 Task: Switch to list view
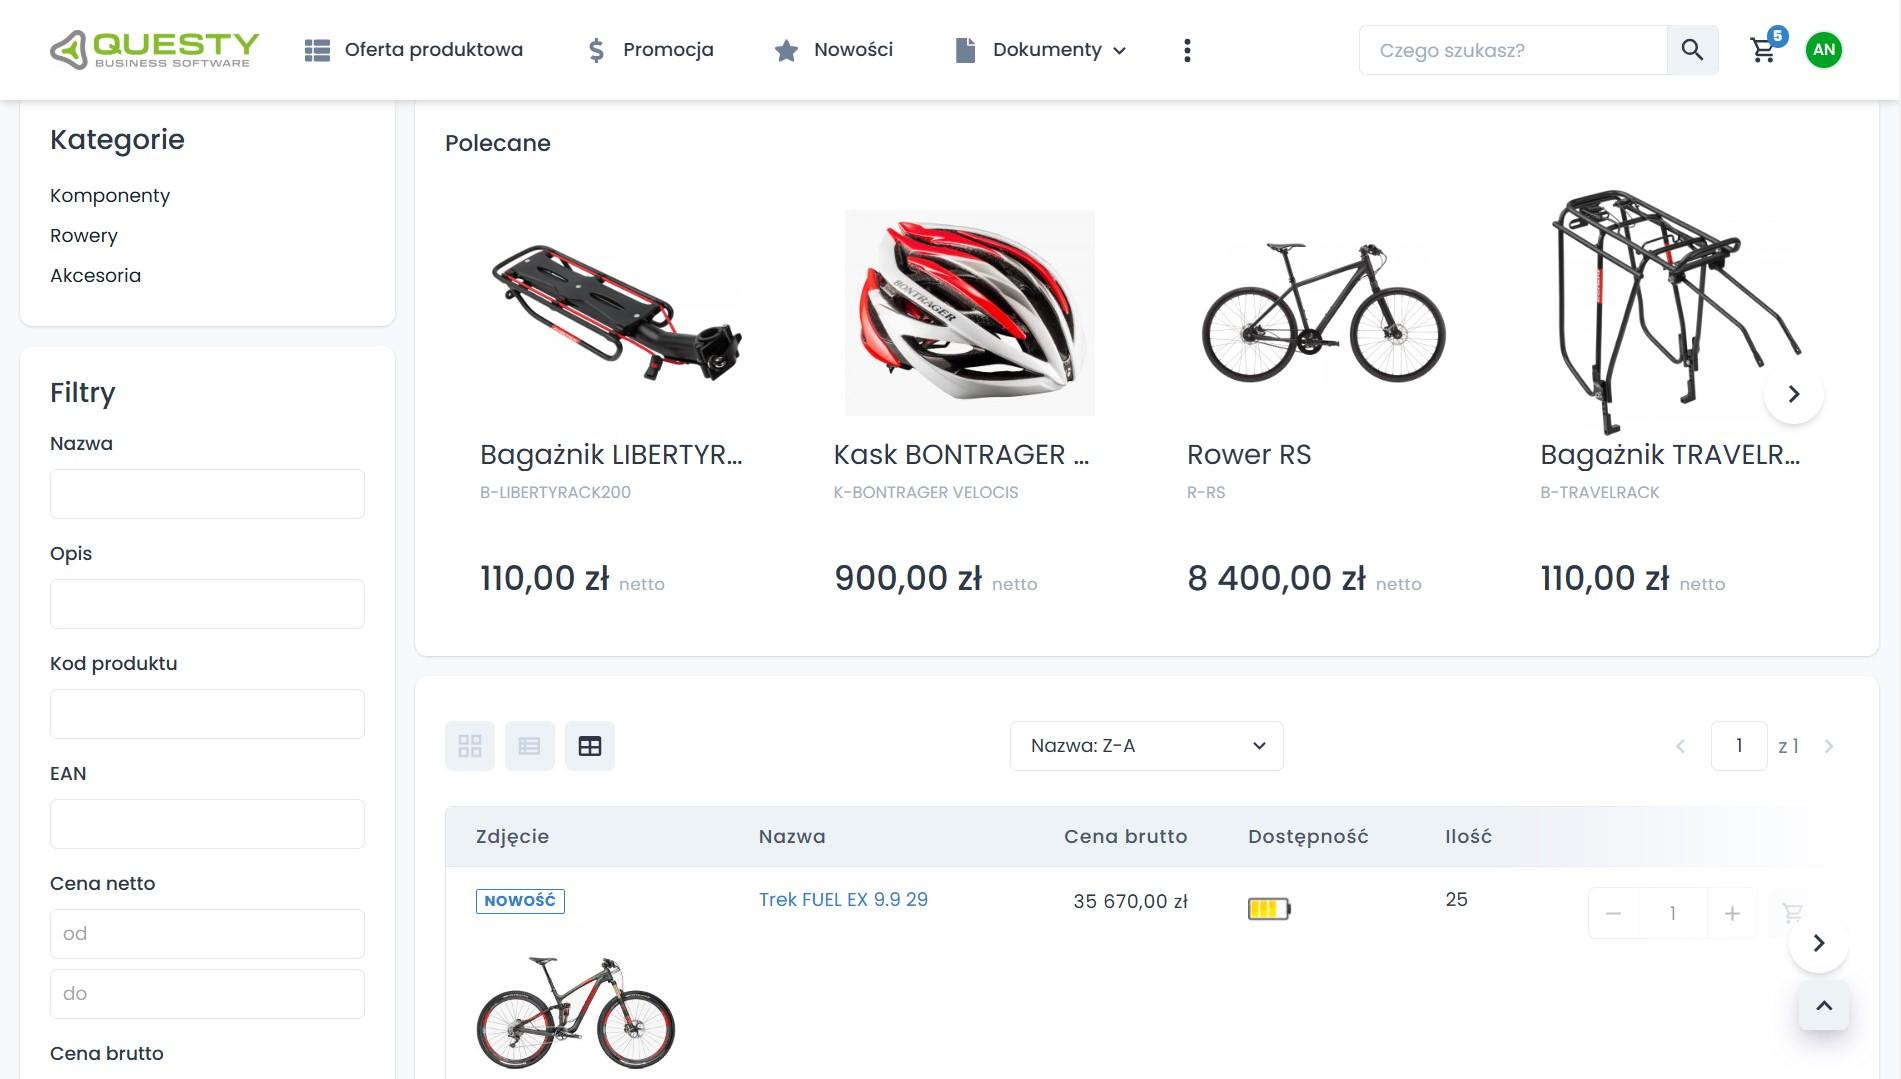point(530,746)
